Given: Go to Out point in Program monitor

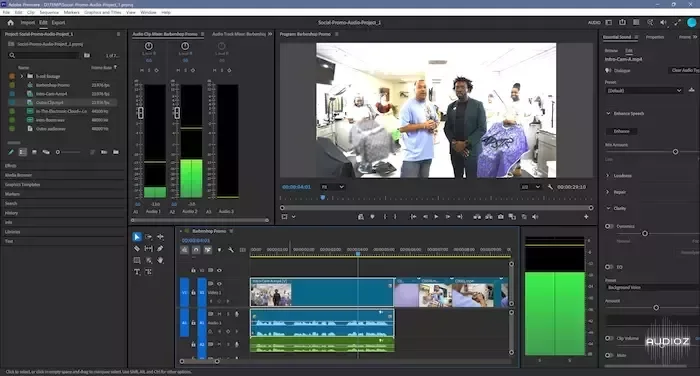Looking at the screenshot, I should [459, 217].
